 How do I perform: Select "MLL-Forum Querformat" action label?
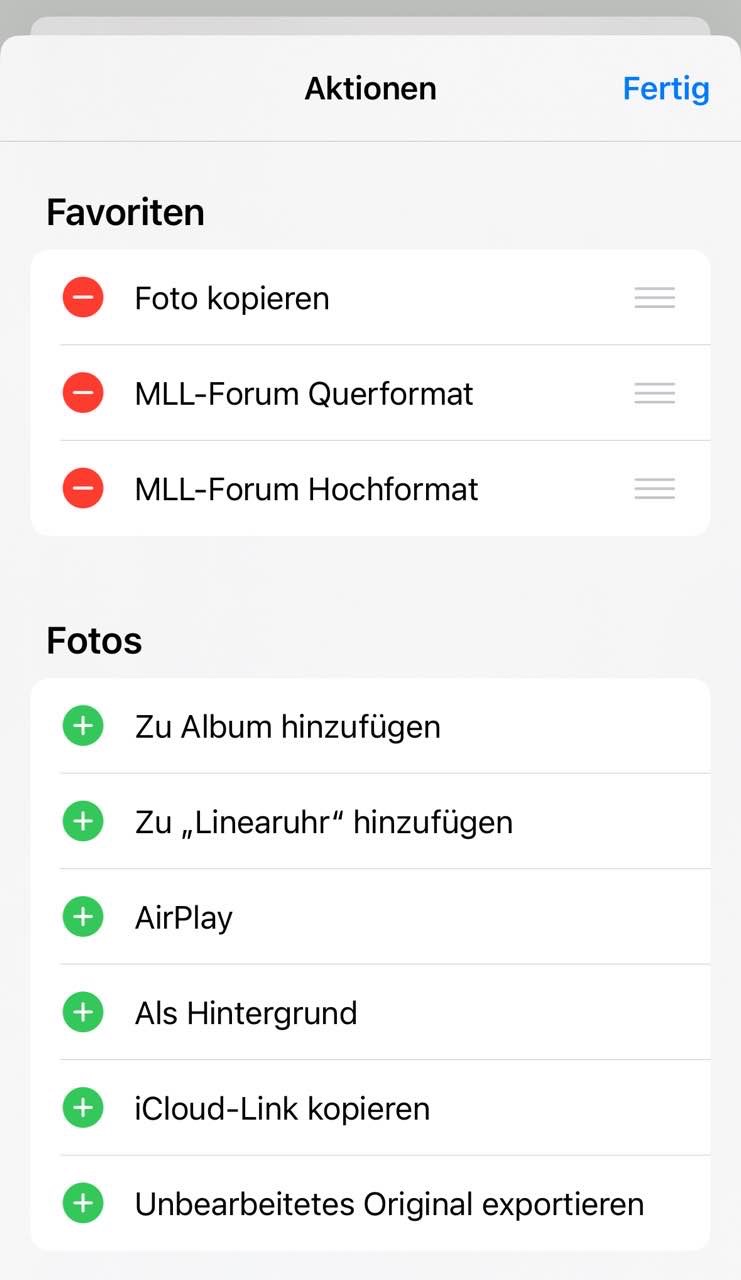coord(304,393)
